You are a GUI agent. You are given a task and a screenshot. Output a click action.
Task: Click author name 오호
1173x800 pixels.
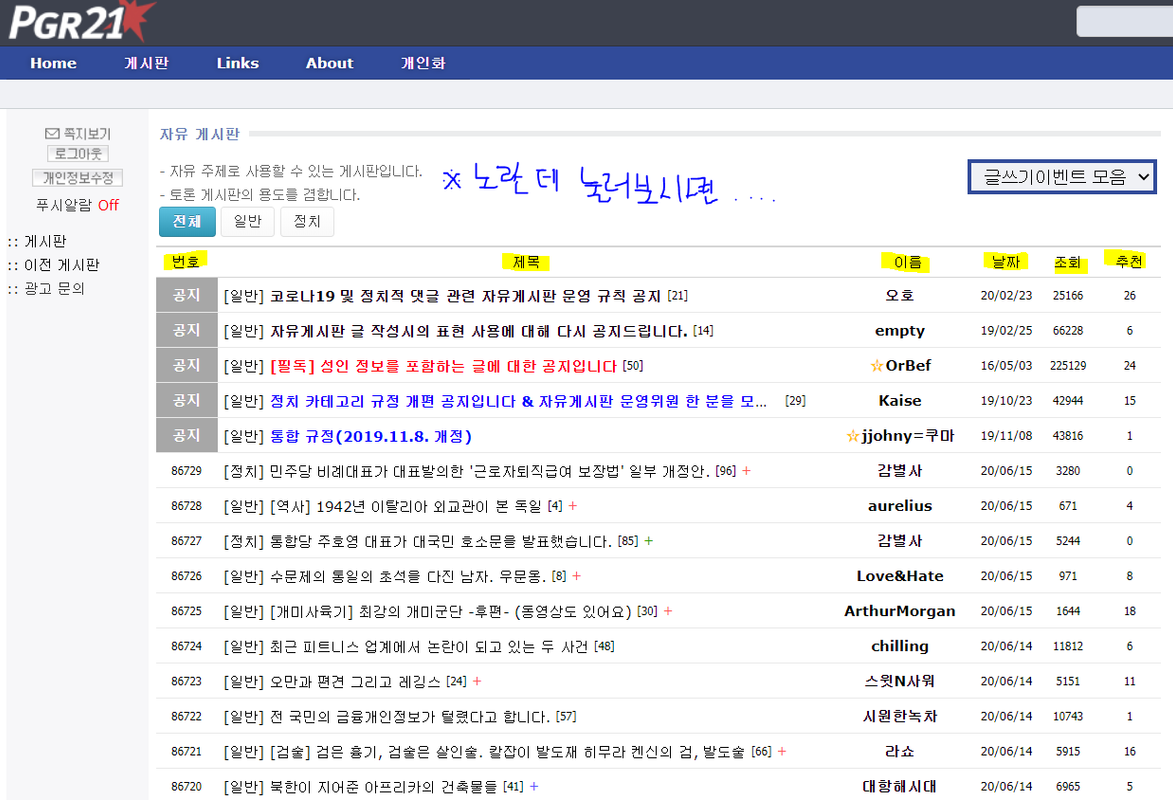pyautogui.click(x=900, y=296)
